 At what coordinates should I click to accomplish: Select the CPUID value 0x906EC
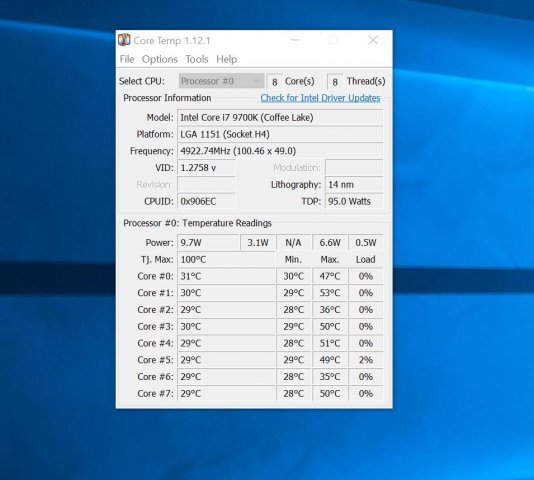coord(206,201)
